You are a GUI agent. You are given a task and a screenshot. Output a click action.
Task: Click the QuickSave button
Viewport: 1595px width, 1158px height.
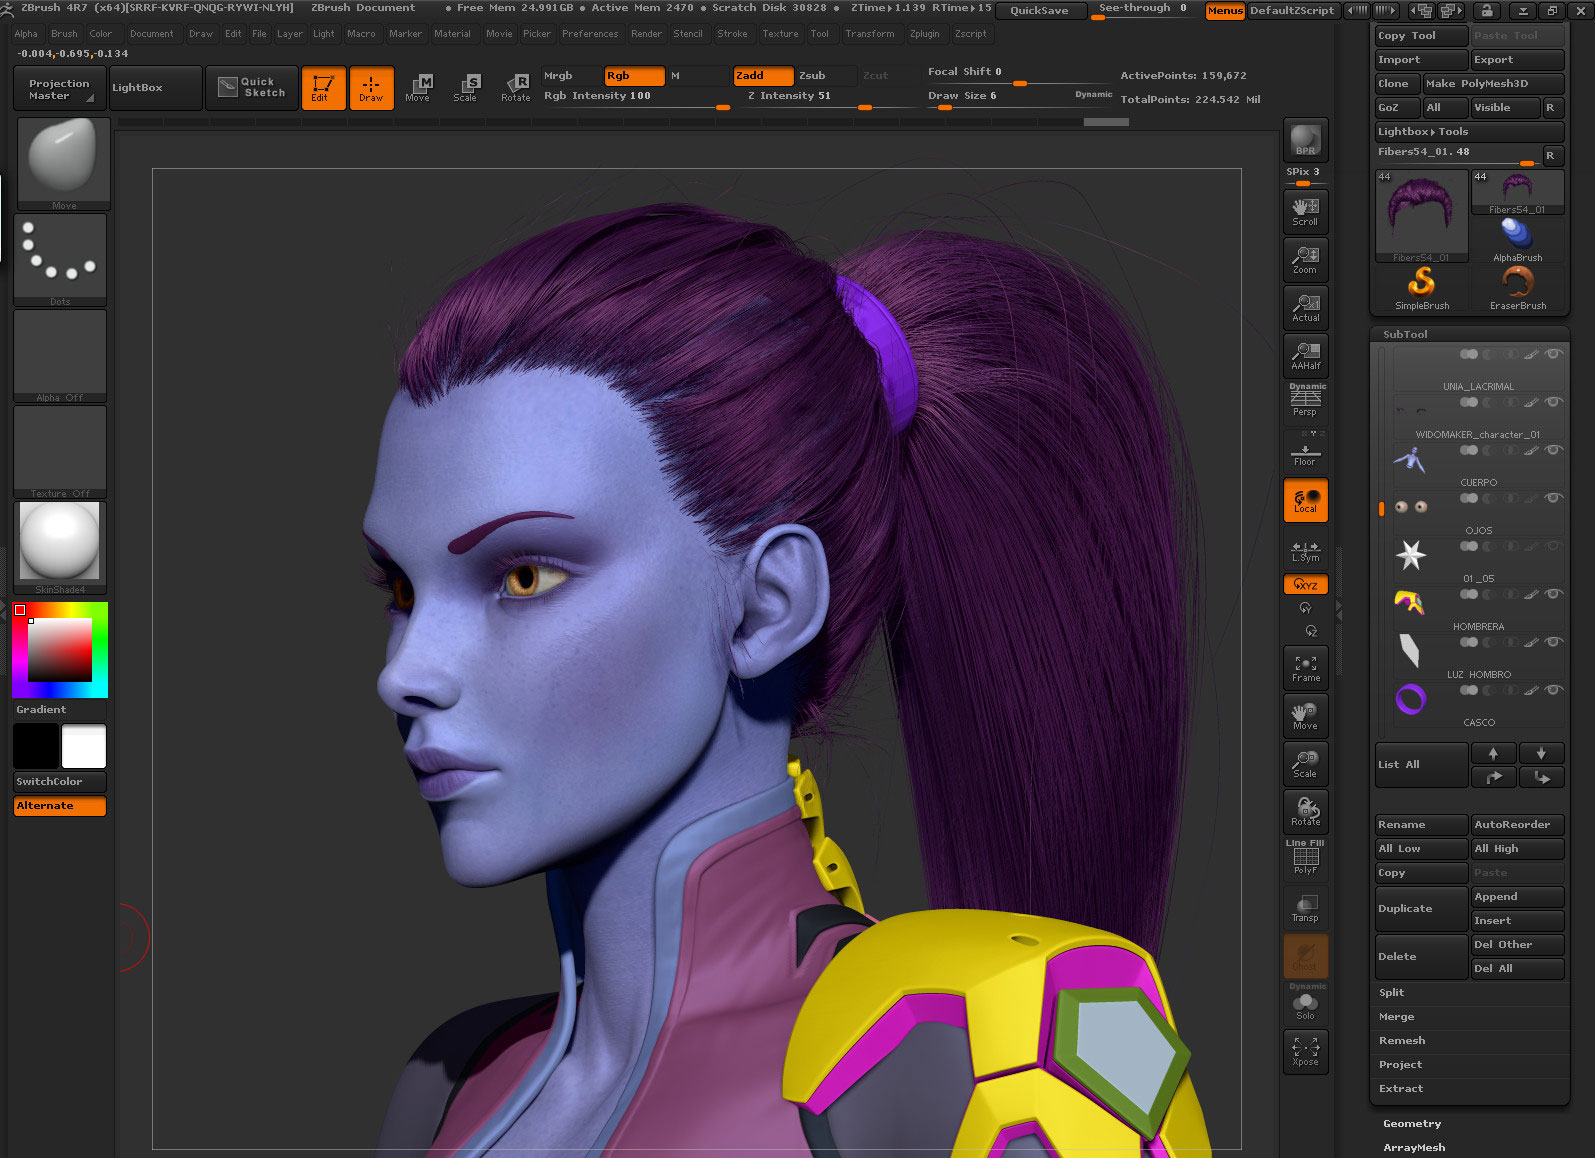coord(1039,10)
